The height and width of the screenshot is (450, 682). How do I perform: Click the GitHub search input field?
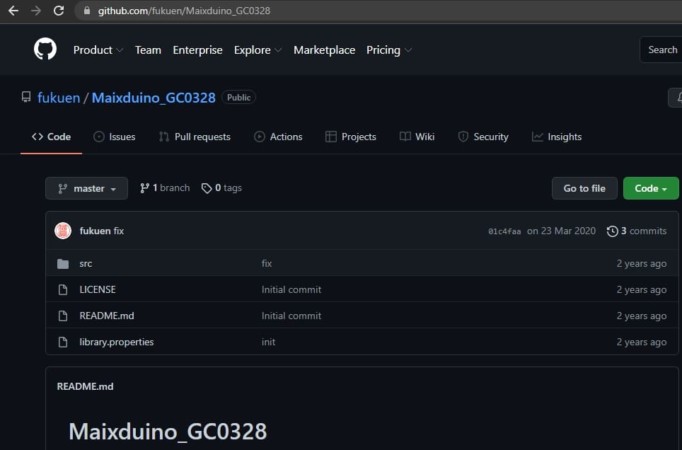(661, 50)
